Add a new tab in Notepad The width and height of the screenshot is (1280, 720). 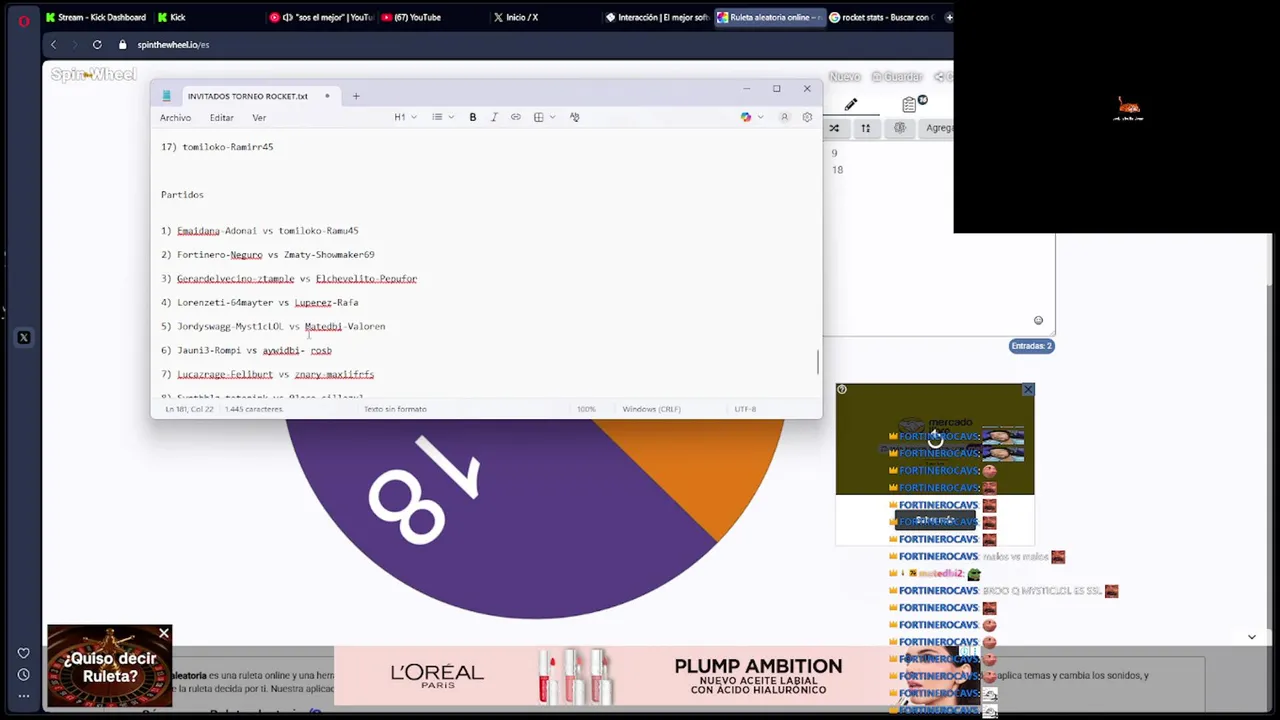click(356, 96)
